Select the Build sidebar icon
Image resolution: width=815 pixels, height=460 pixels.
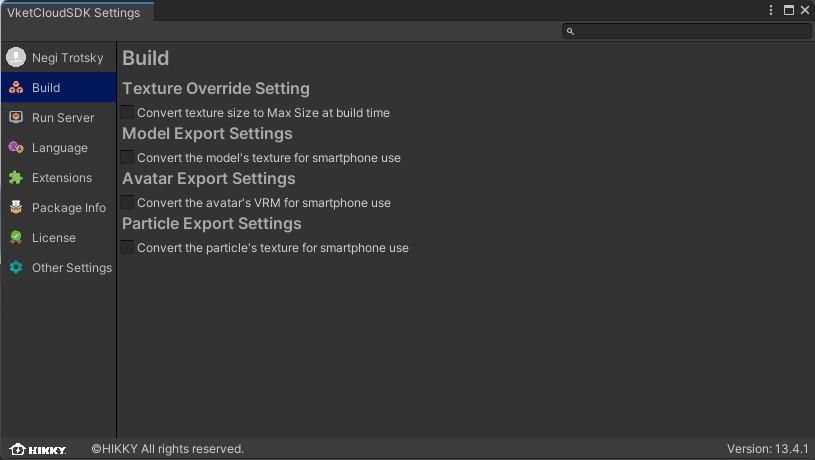point(15,88)
